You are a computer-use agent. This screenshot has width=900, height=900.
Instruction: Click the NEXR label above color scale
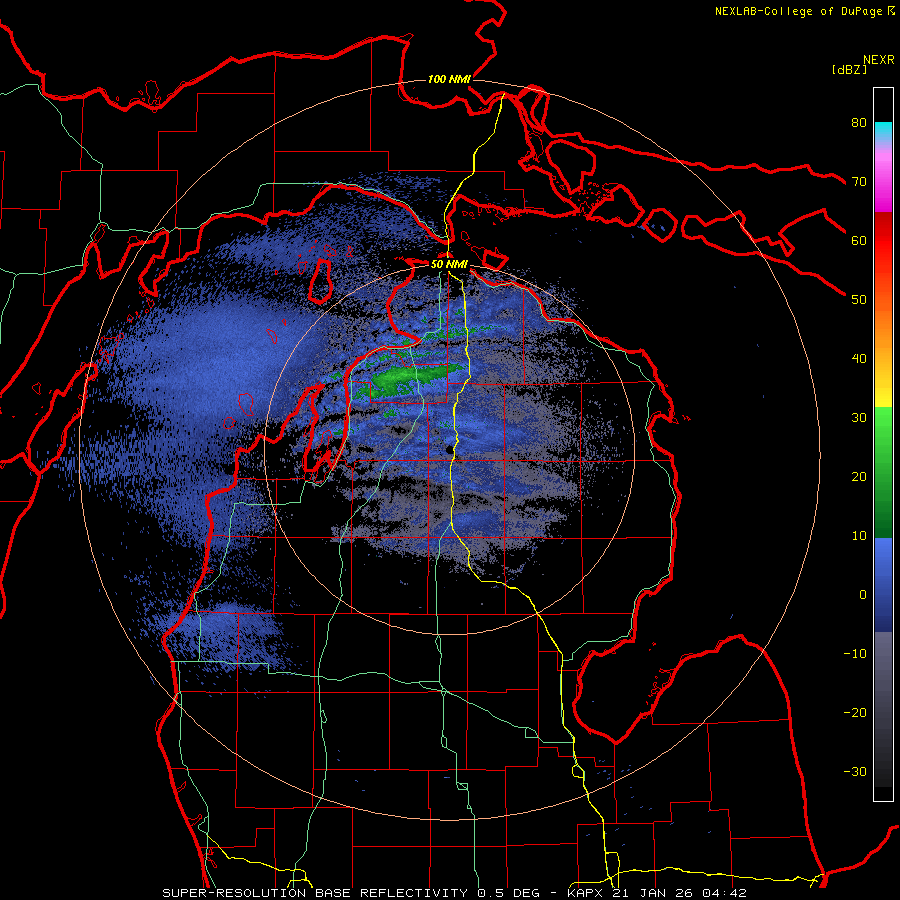[x=879, y=60]
